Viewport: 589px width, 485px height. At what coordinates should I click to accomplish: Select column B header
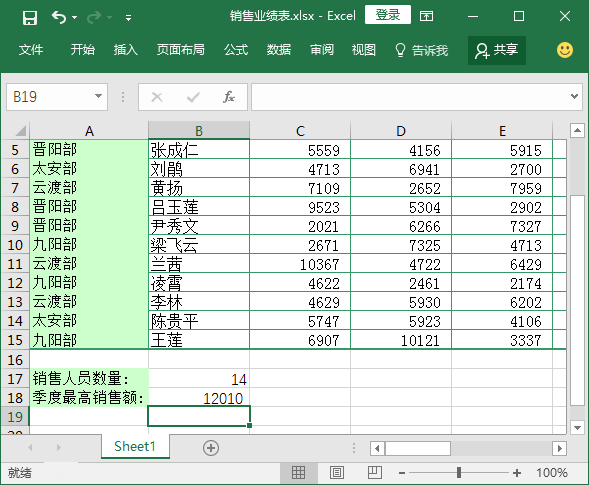[199, 131]
